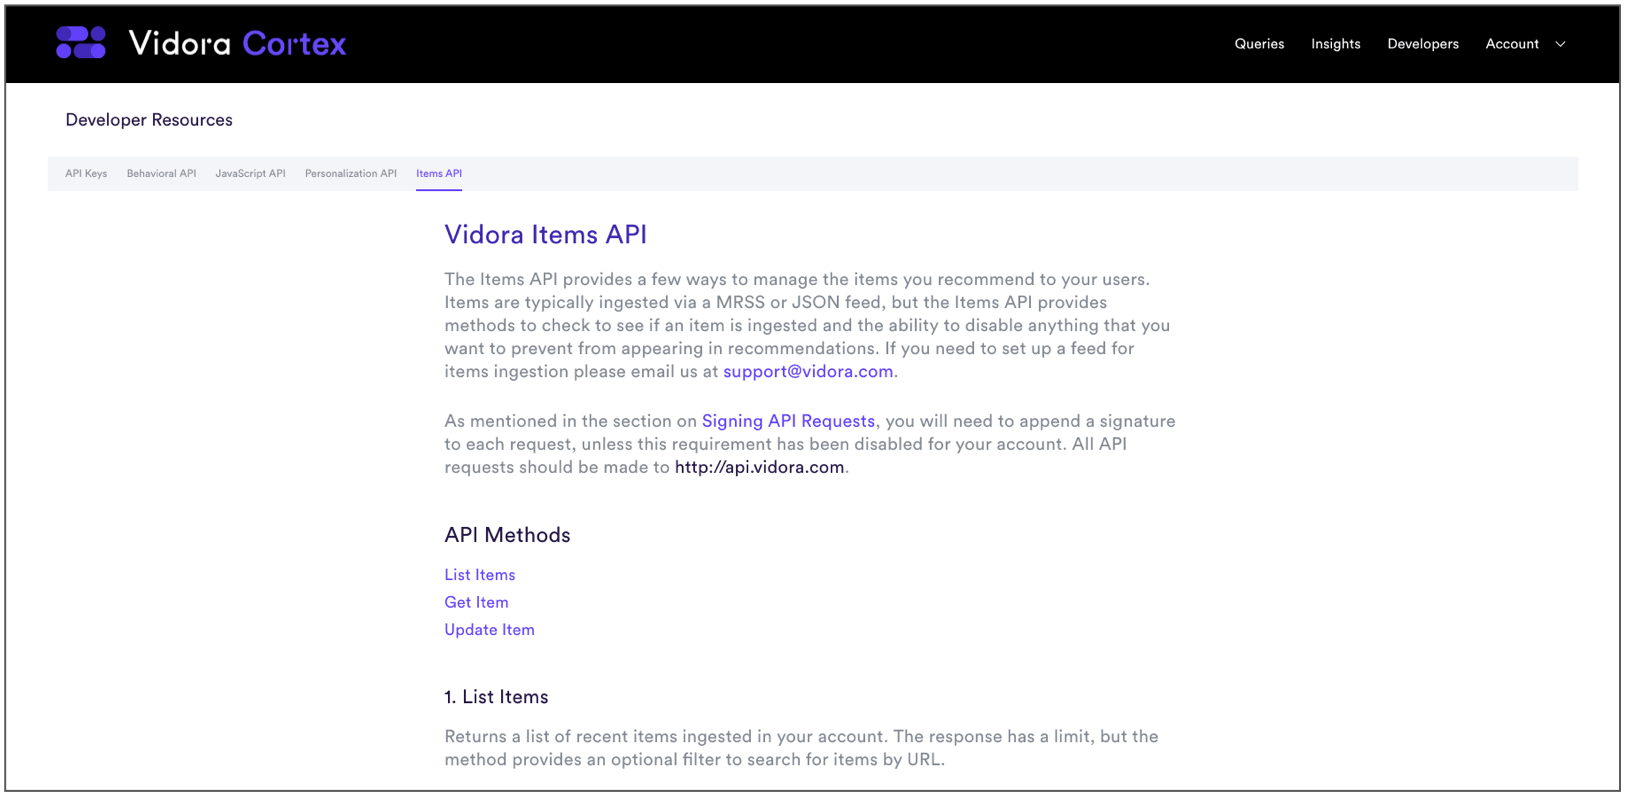1625x797 pixels.
Task: Click the API Methods heading
Action: click(507, 535)
